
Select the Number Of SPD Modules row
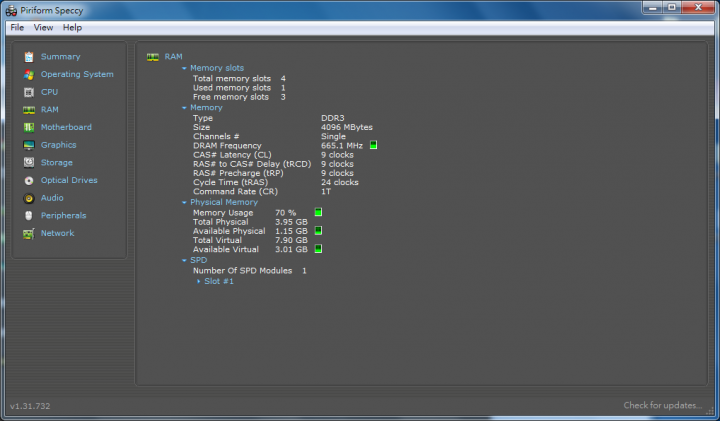click(x=250, y=270)
